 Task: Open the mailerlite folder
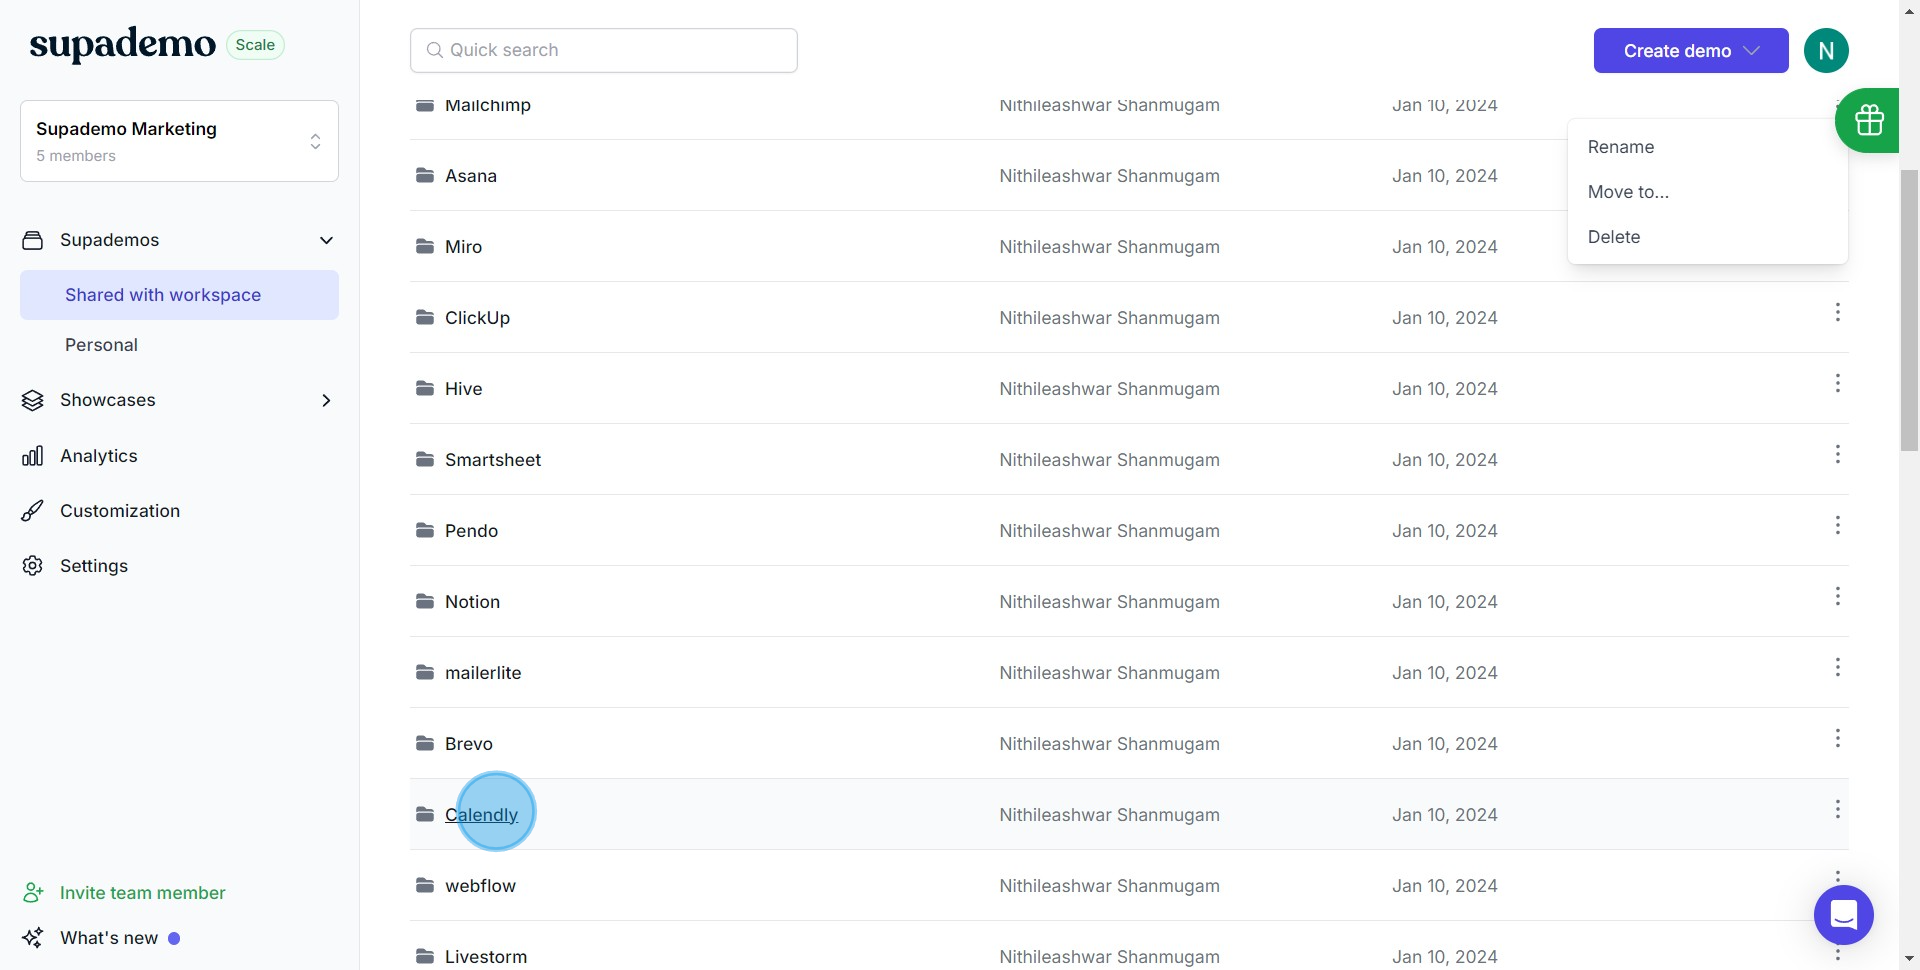point(483,673)
